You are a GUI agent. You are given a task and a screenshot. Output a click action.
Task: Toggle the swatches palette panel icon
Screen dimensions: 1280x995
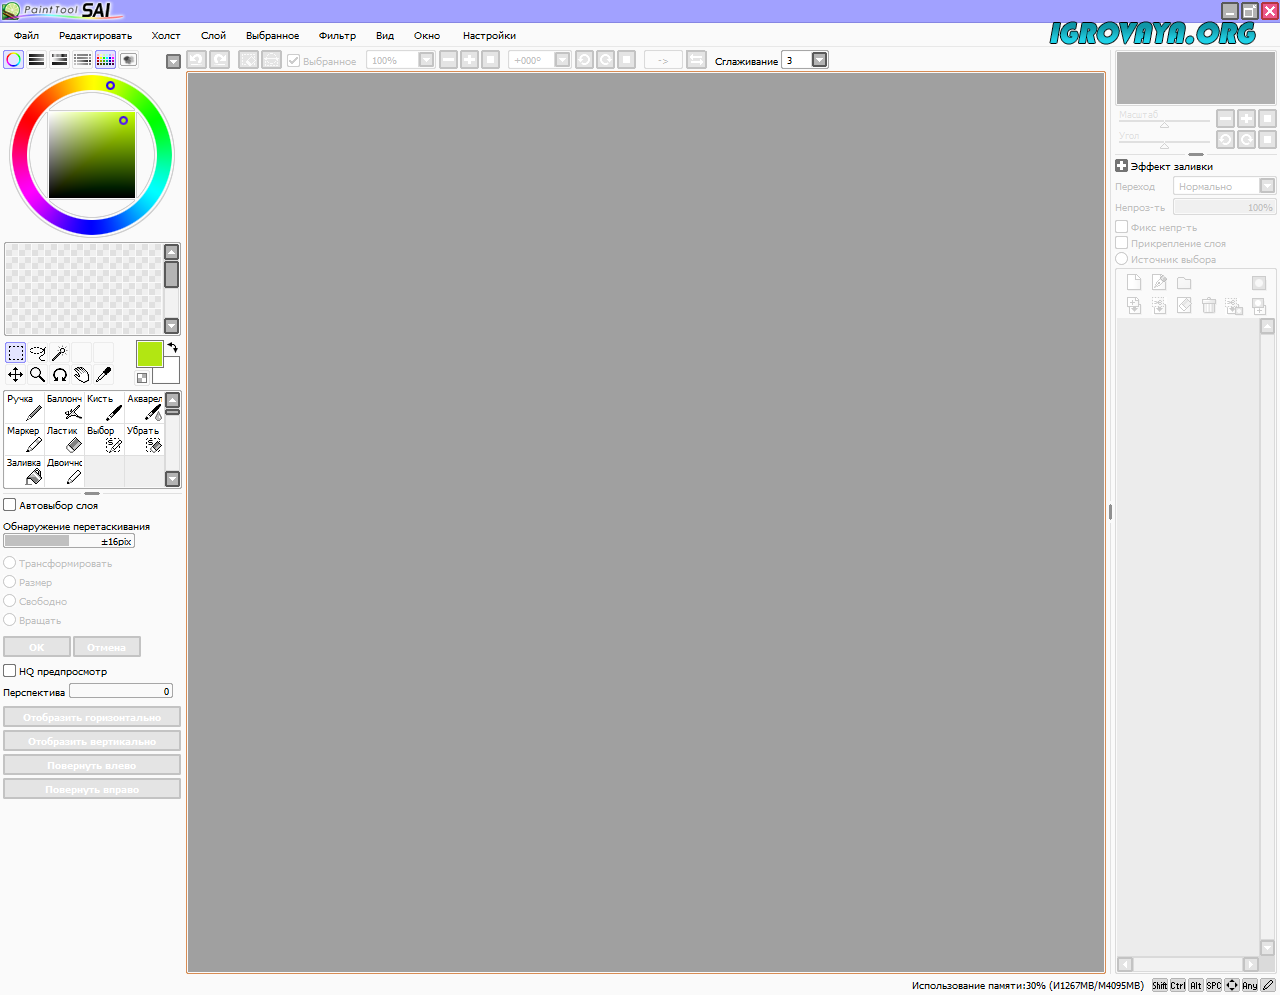[x=105, y=60]
